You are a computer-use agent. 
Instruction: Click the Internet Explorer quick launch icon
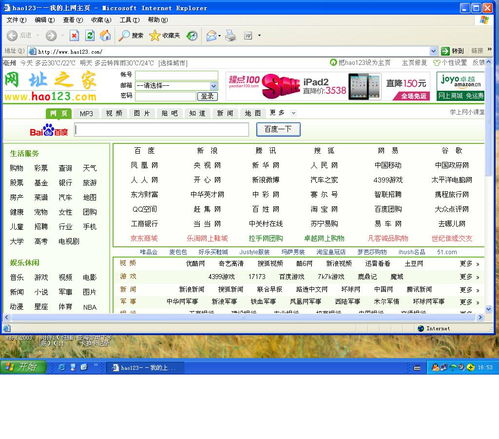coord(62,367)
